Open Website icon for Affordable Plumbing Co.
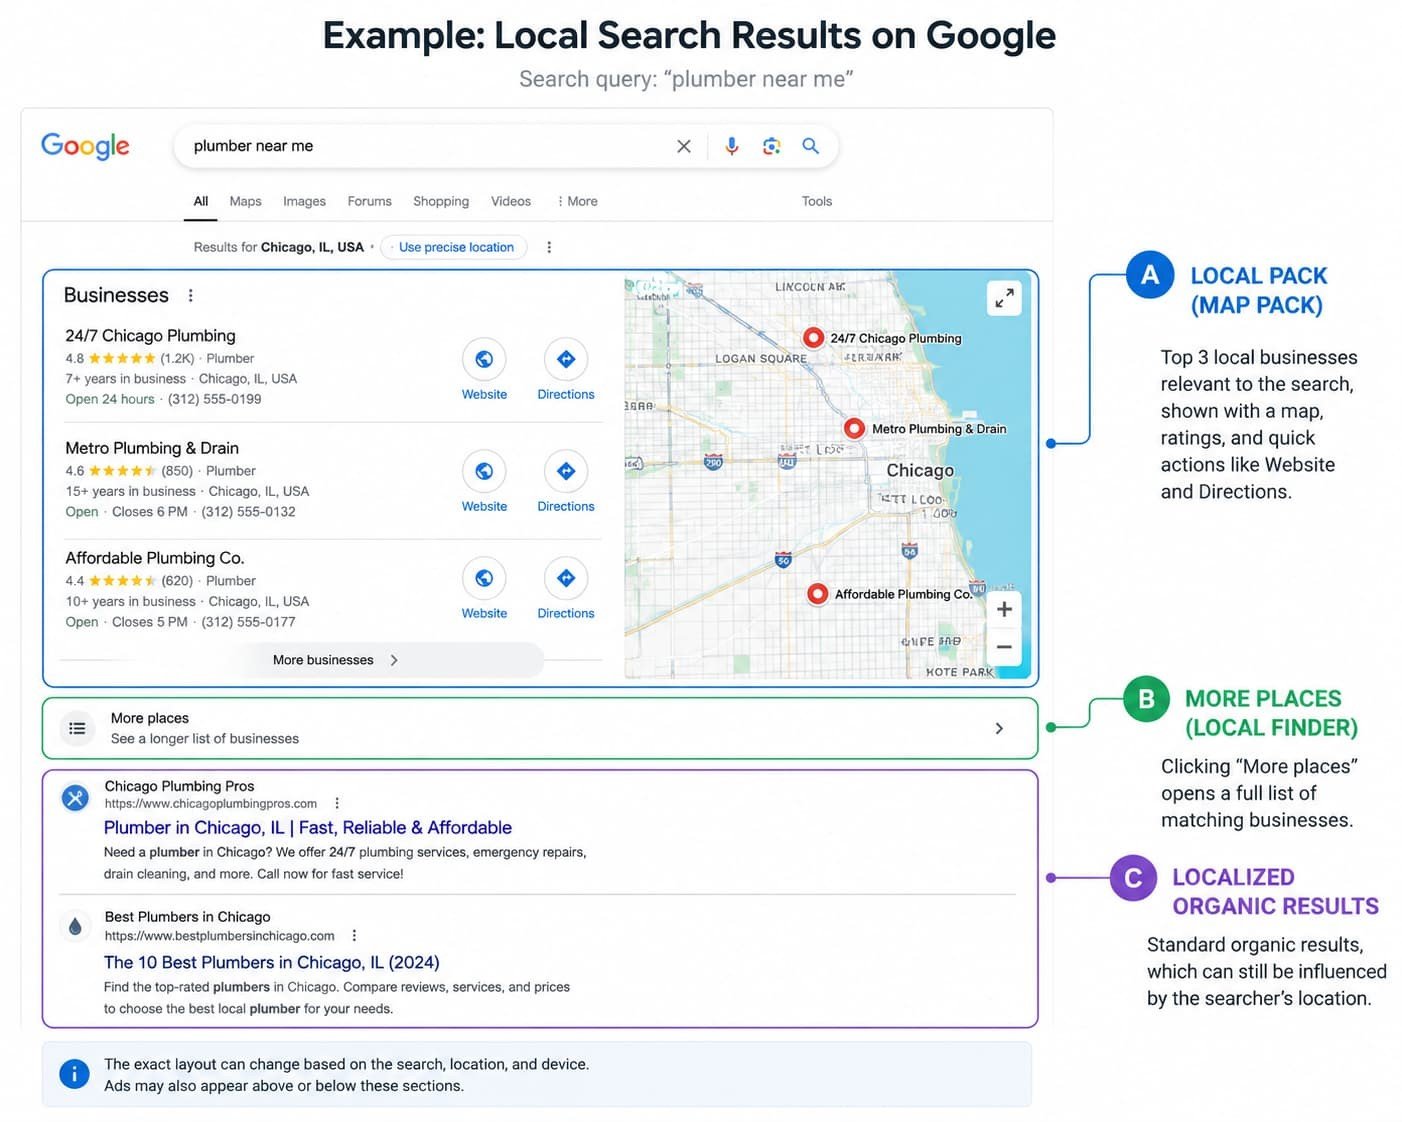This screenshot has height=1122, width=1402. click(484, 578)
